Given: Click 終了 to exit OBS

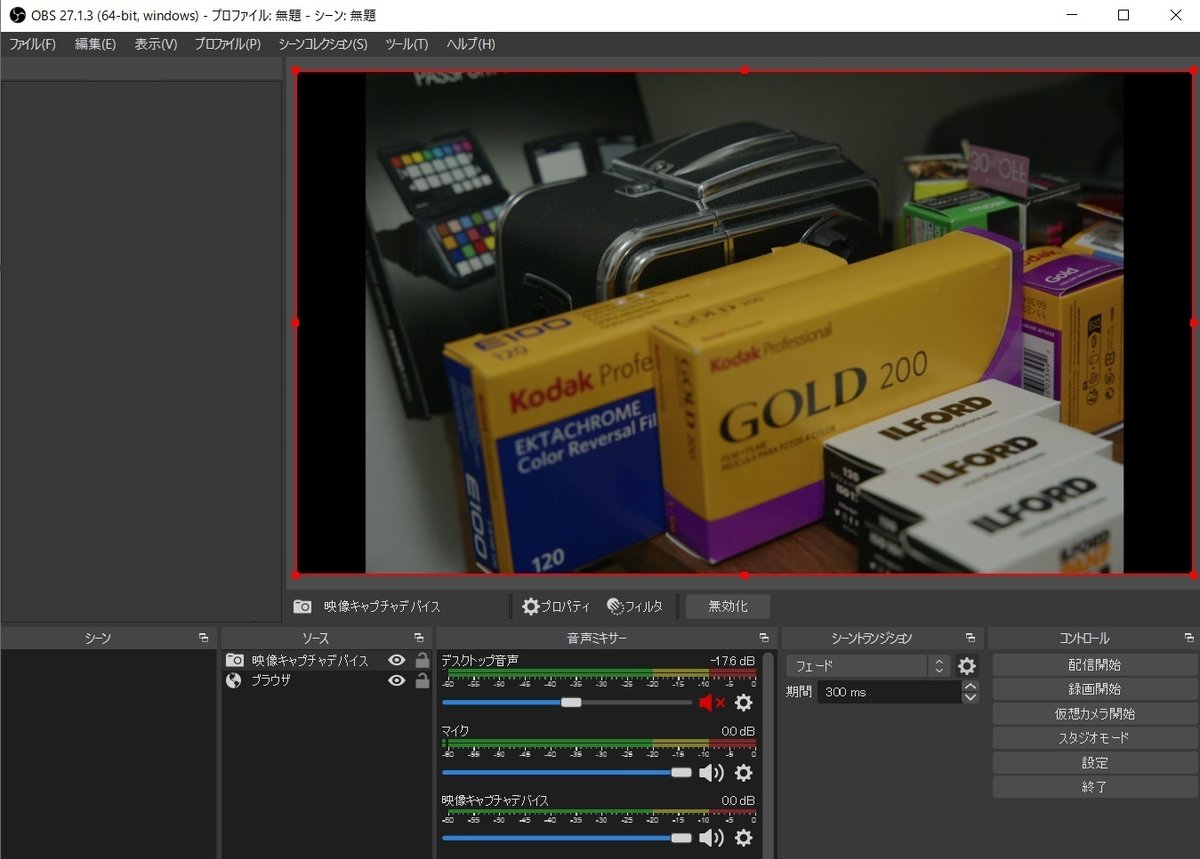Looking at the screenshot, I should [x=1094, y=787].
